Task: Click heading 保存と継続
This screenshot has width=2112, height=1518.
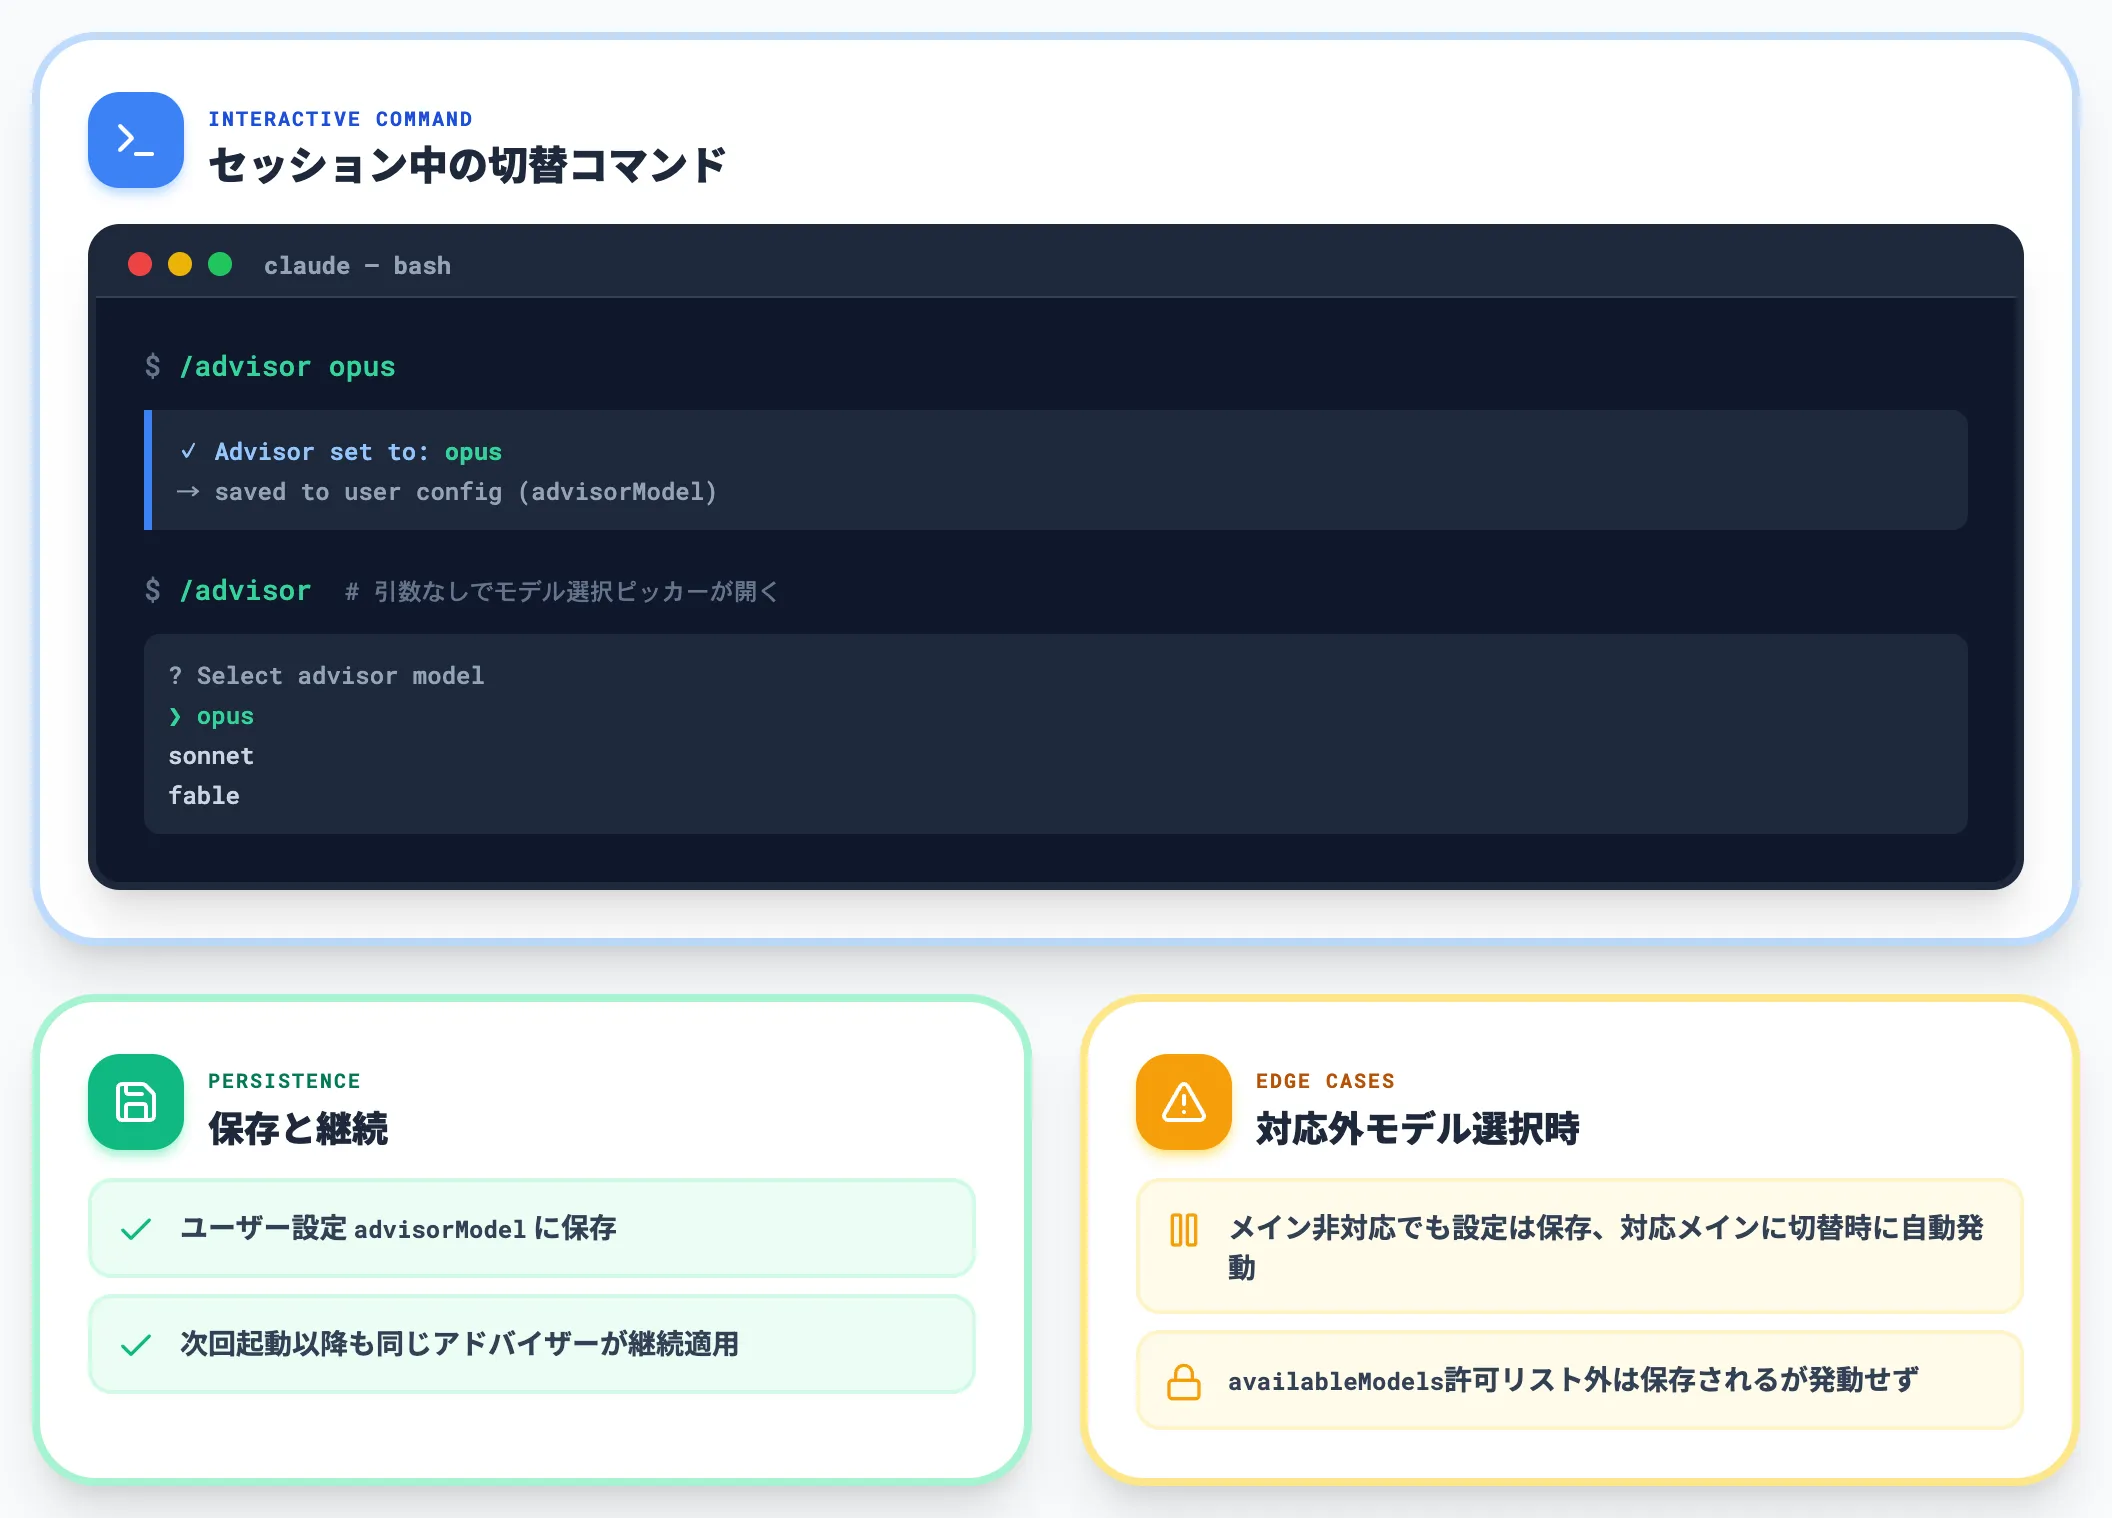Action: [x=298, y=1128]
